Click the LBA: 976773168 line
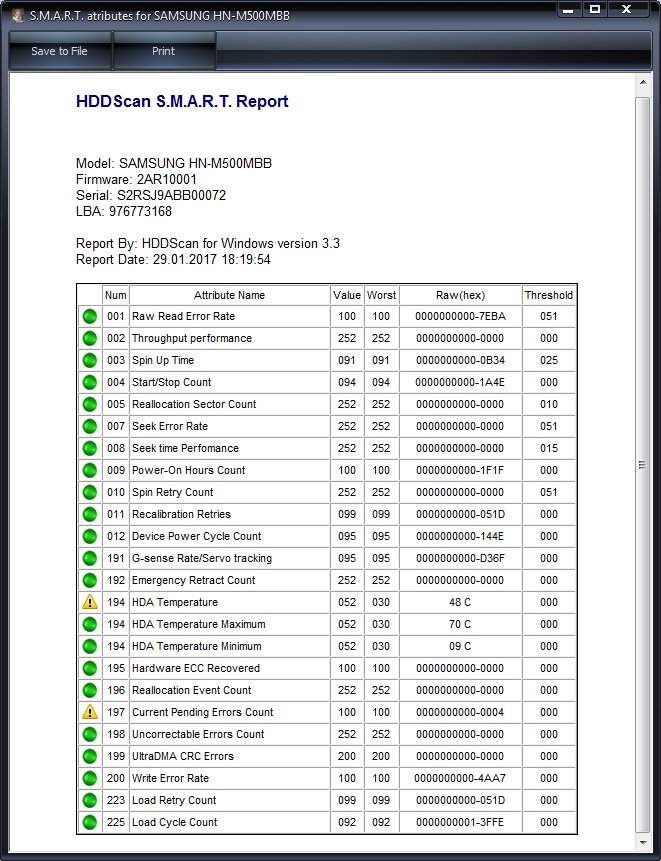Viewport: 661px width, 861px height. coord(124,211)
